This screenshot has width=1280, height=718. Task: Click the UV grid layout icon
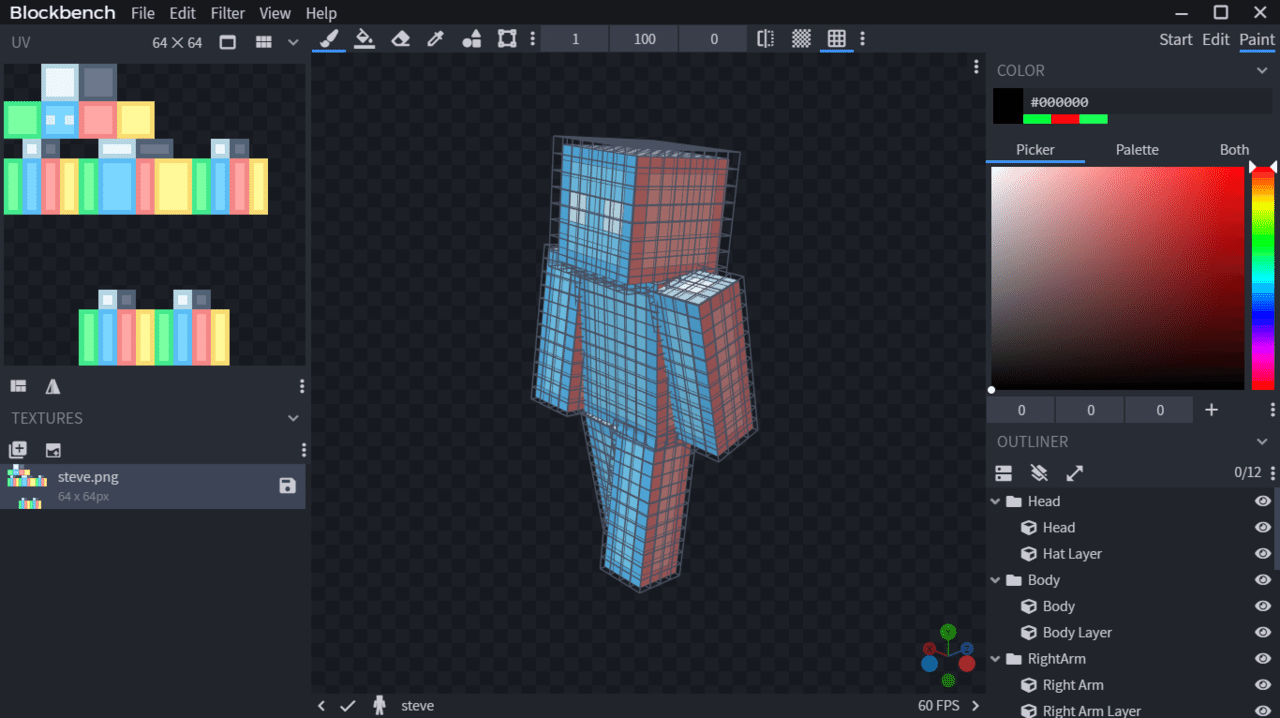[x=263, y=42]
